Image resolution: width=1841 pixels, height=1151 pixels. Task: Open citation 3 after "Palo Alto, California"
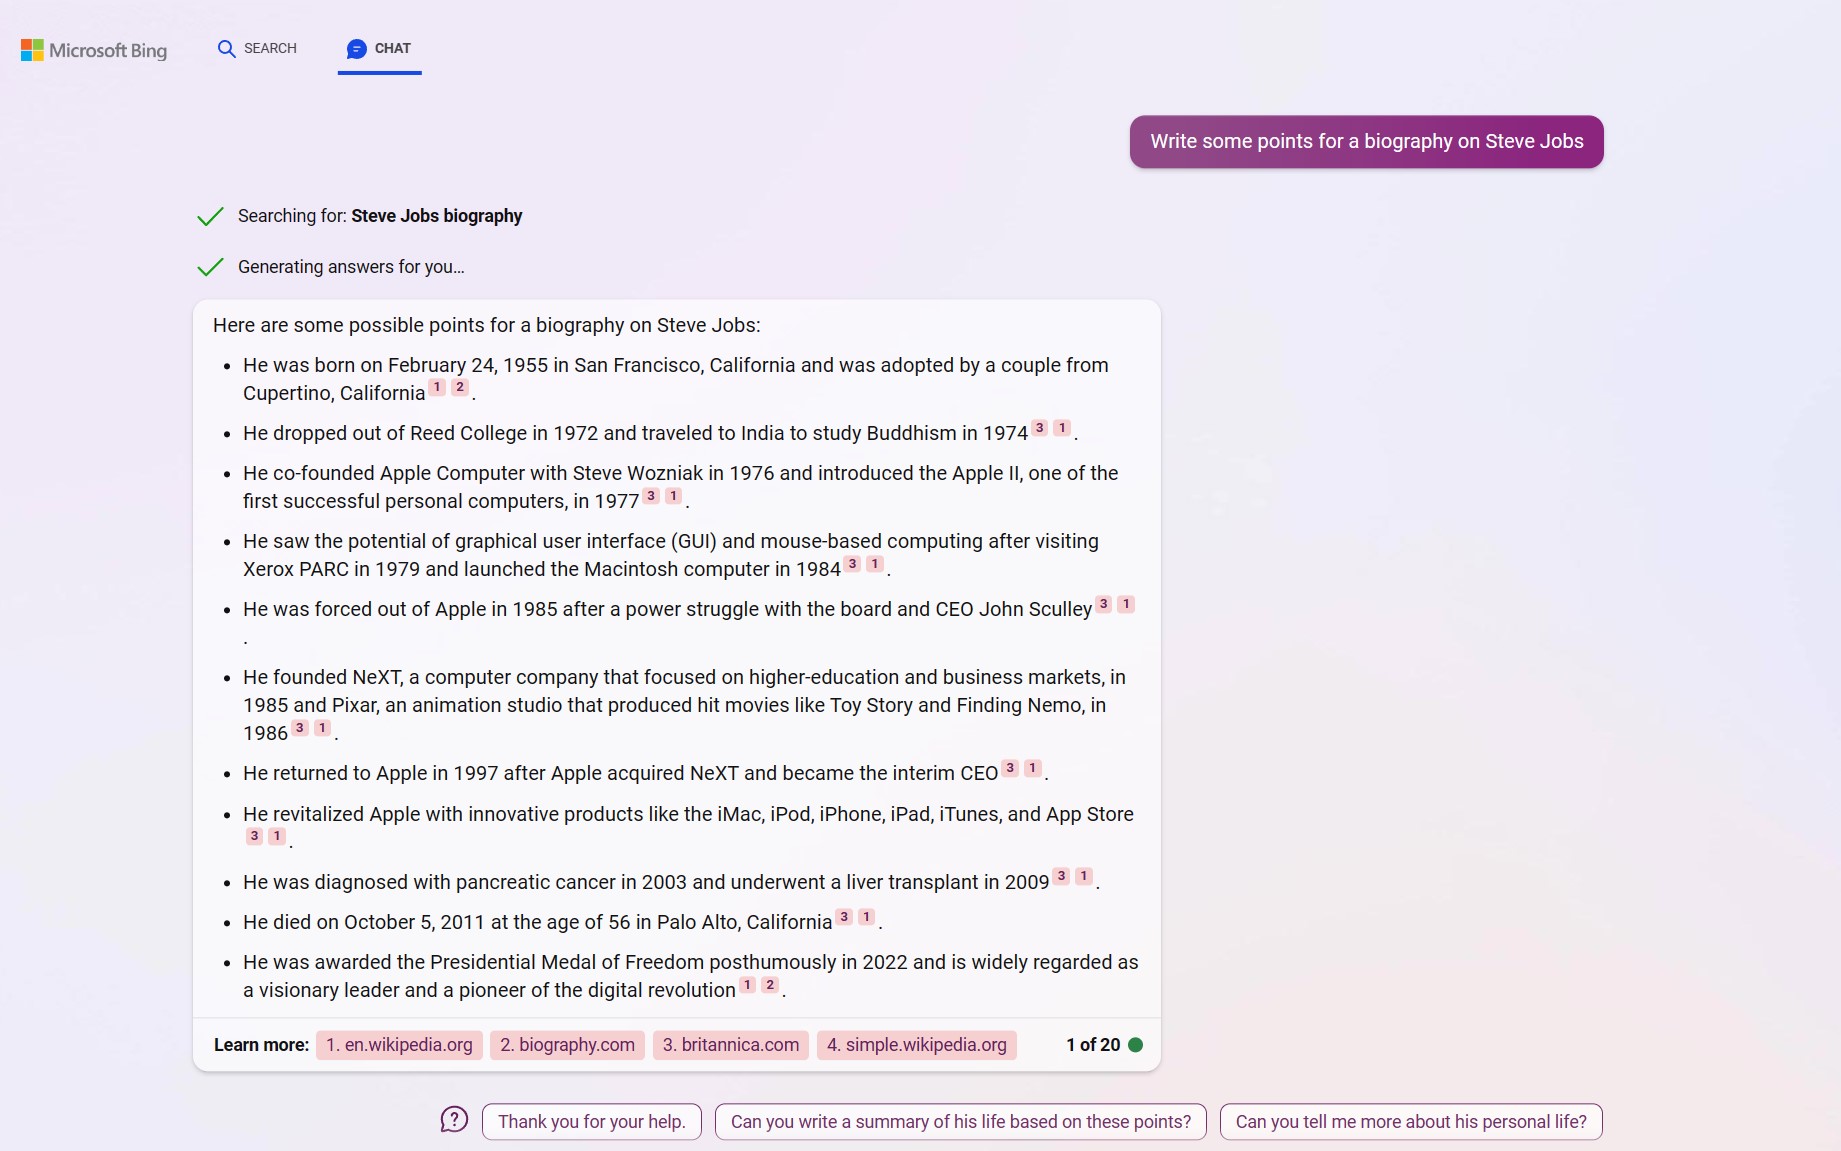click(845, 916)
